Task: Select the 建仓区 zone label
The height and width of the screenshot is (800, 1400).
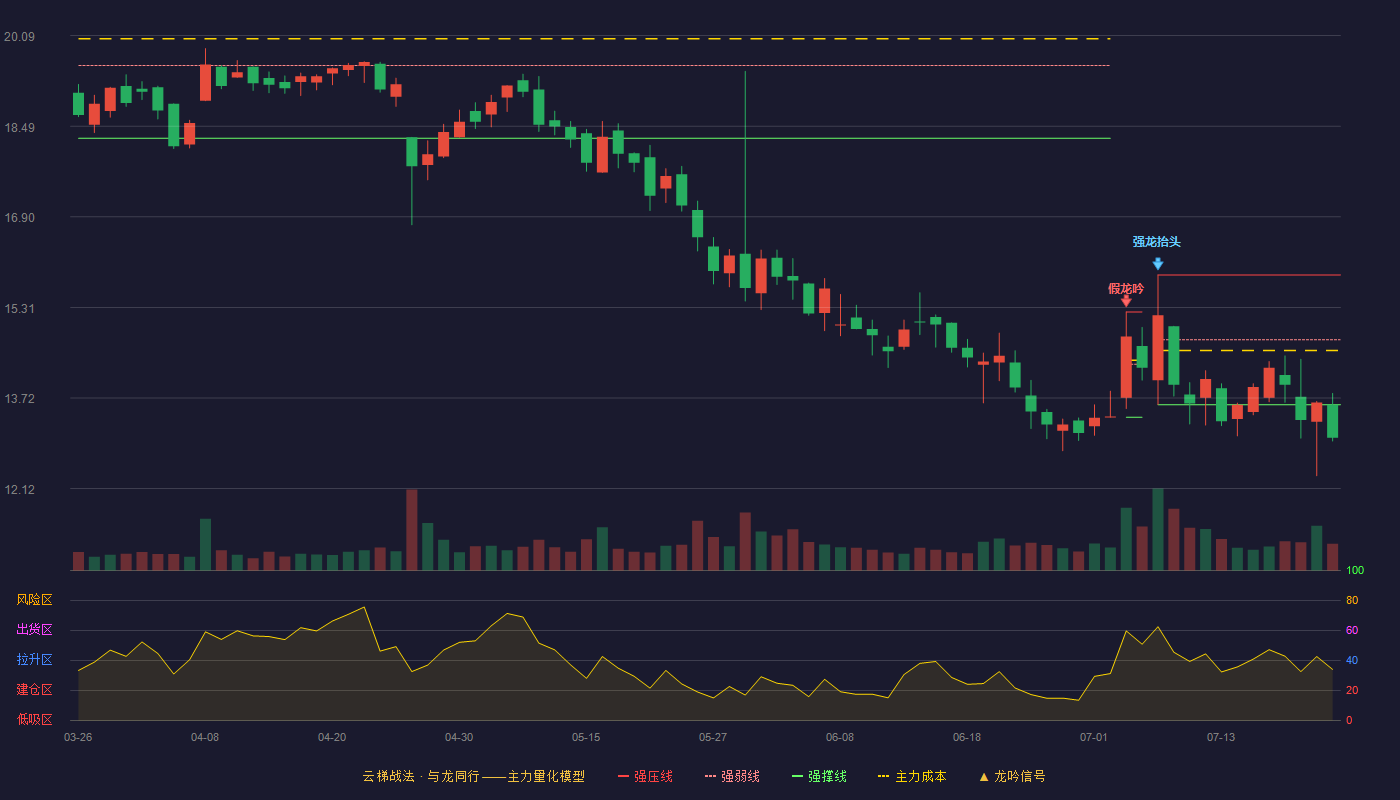Action: click(34, 690)
